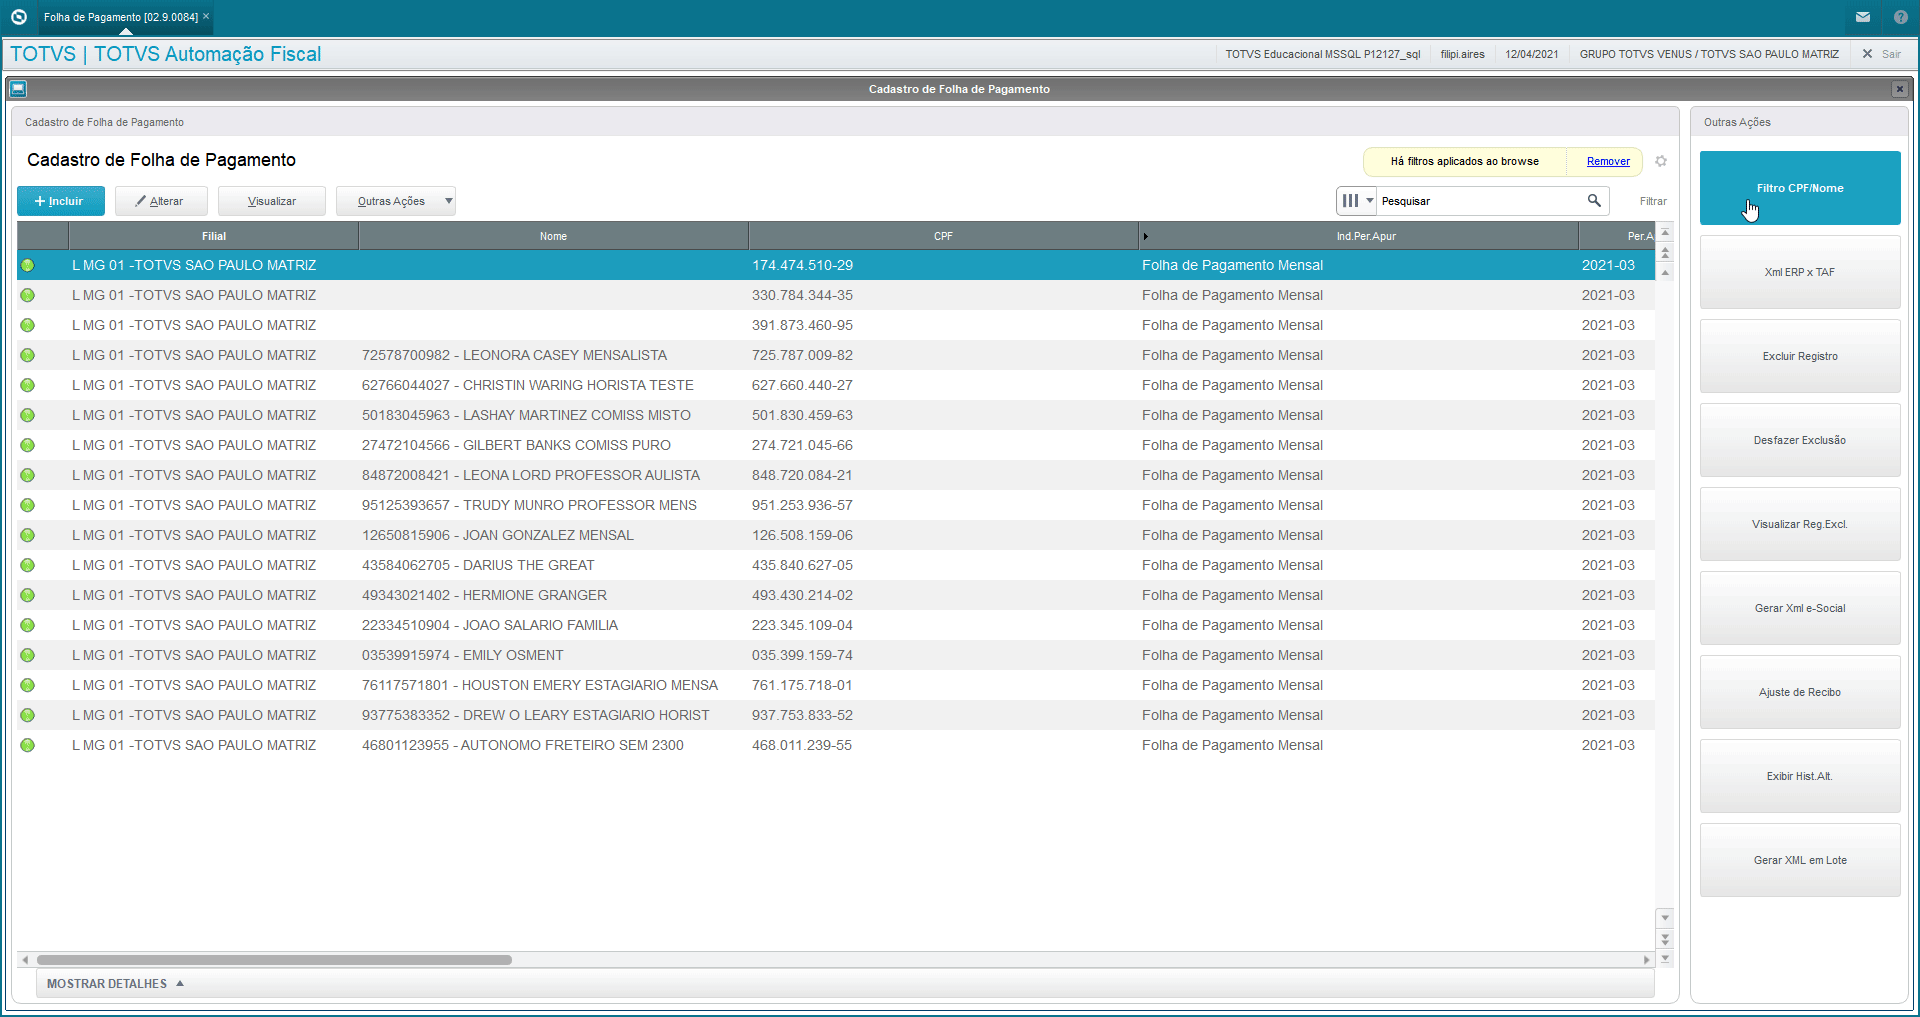
Task: Expand the Outras Ações dropdown arrow
Action: tap(448, 201)
